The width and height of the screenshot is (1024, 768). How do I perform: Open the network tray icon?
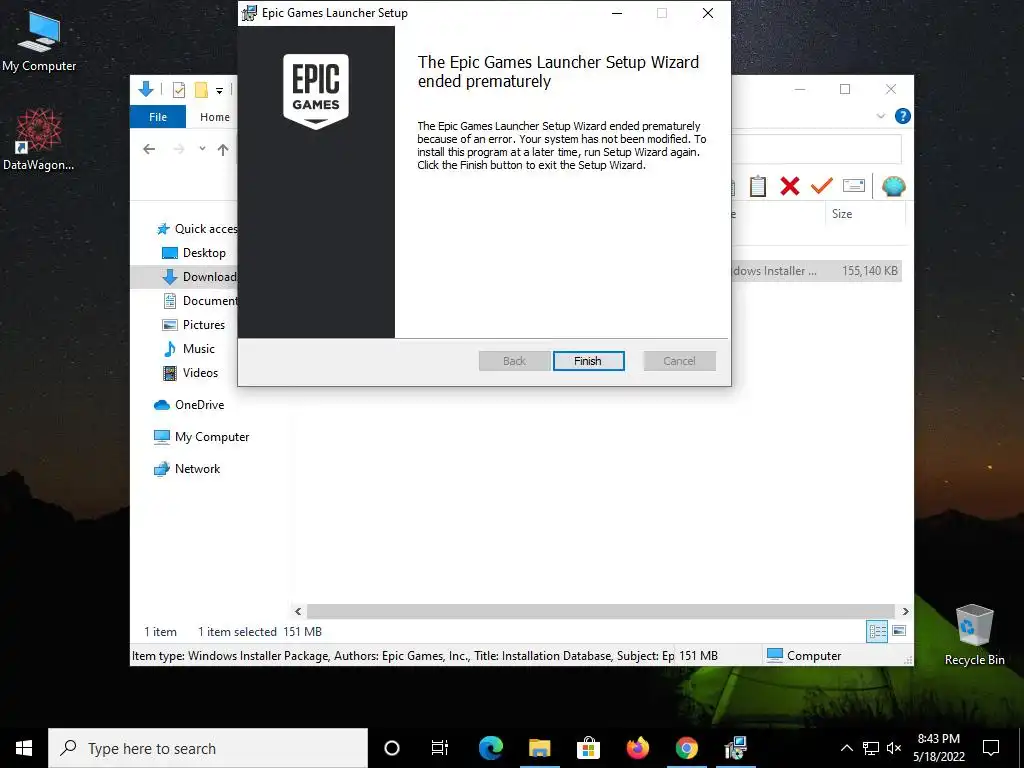(871, 748)
